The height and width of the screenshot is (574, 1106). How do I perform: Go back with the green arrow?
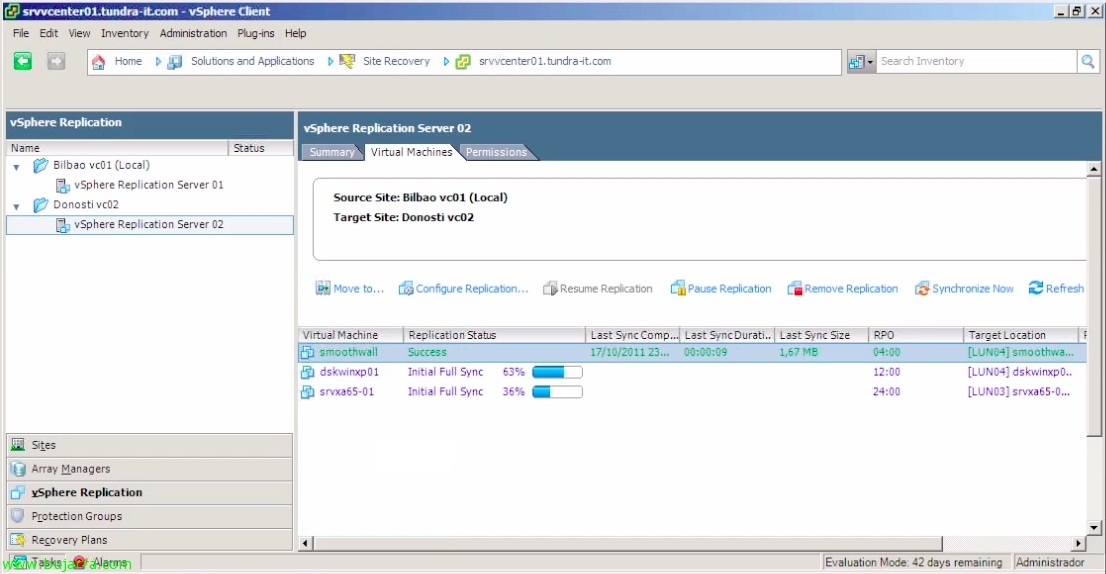pos(23,61)
